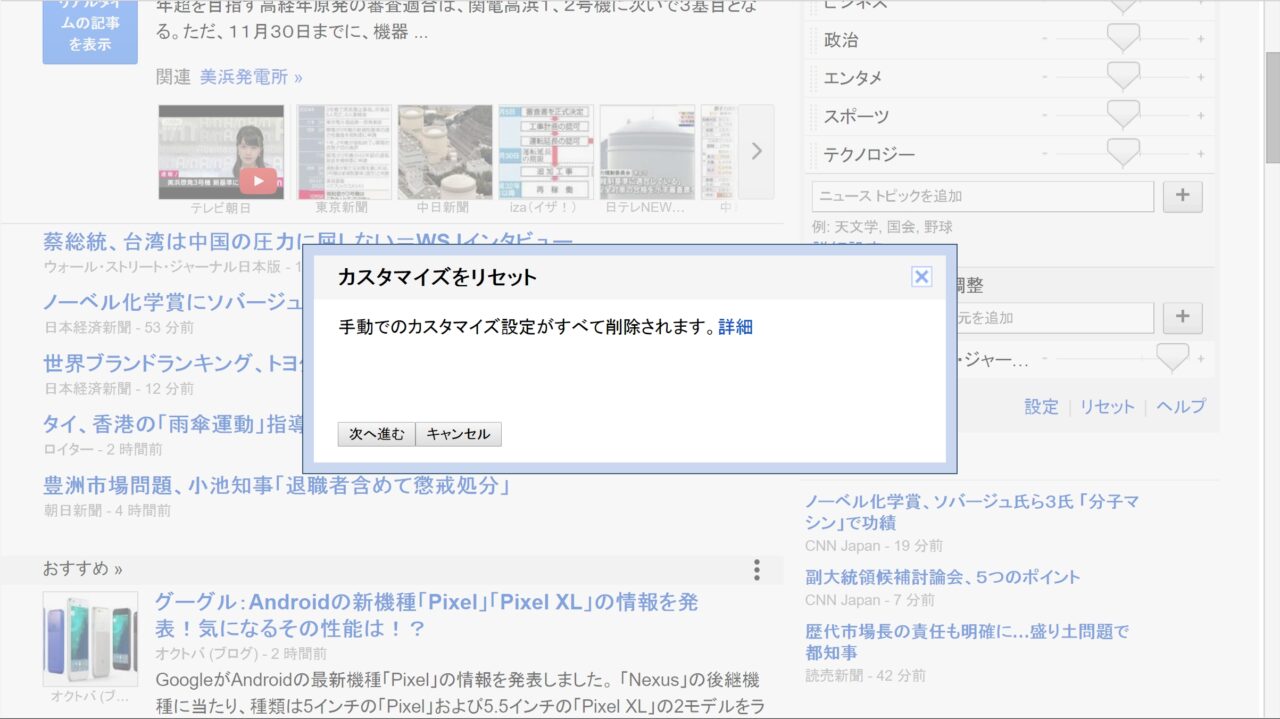
Task: Click the ヘルプ link
Action: (x=1180, y=407)
